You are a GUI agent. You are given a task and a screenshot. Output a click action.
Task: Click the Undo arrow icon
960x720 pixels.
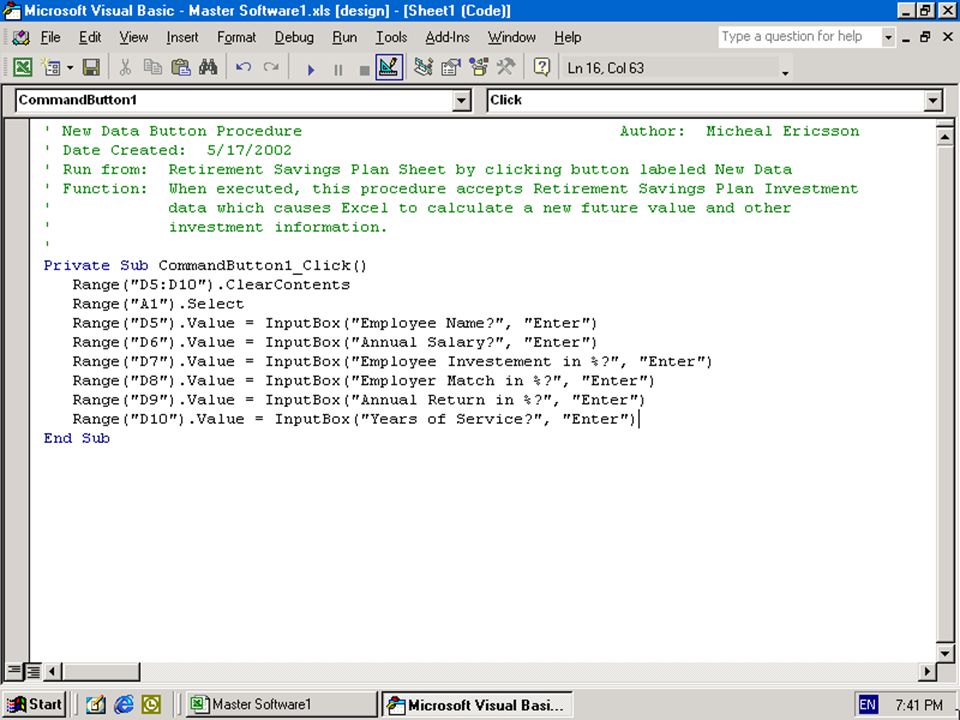[243, 67]
